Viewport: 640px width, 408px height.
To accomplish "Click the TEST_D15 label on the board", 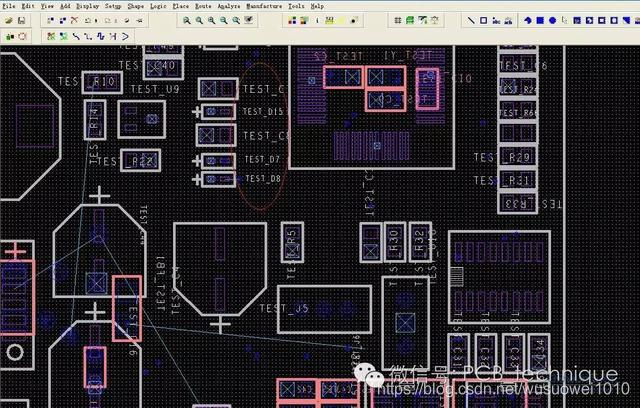I will (x=264, y=112).
